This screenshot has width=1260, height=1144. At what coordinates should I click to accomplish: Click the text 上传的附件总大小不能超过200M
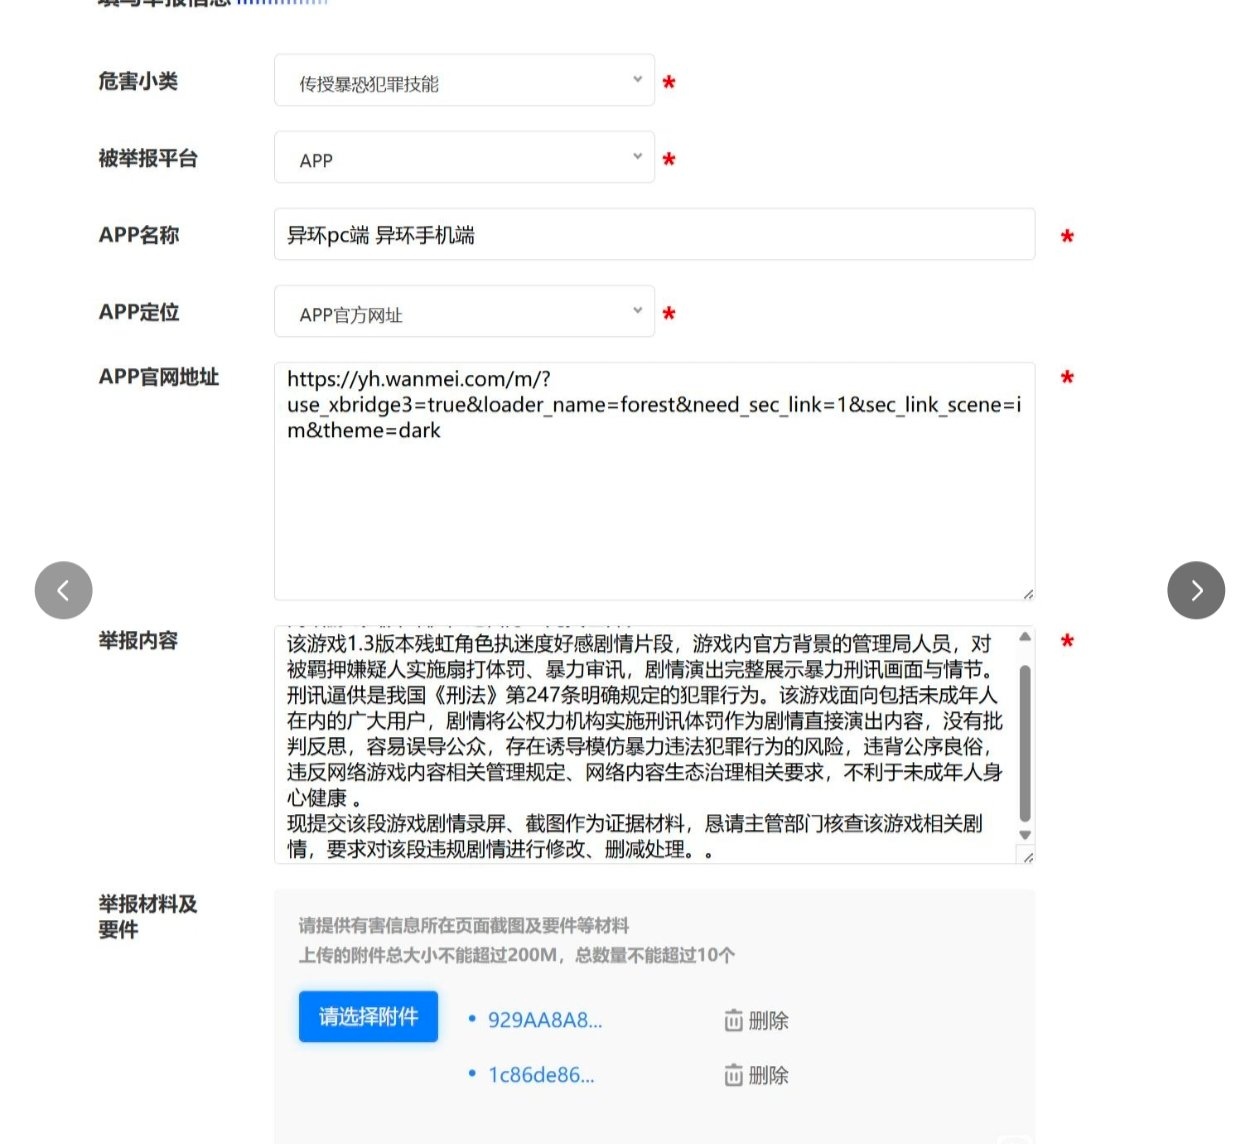click(x=428, y=955)
